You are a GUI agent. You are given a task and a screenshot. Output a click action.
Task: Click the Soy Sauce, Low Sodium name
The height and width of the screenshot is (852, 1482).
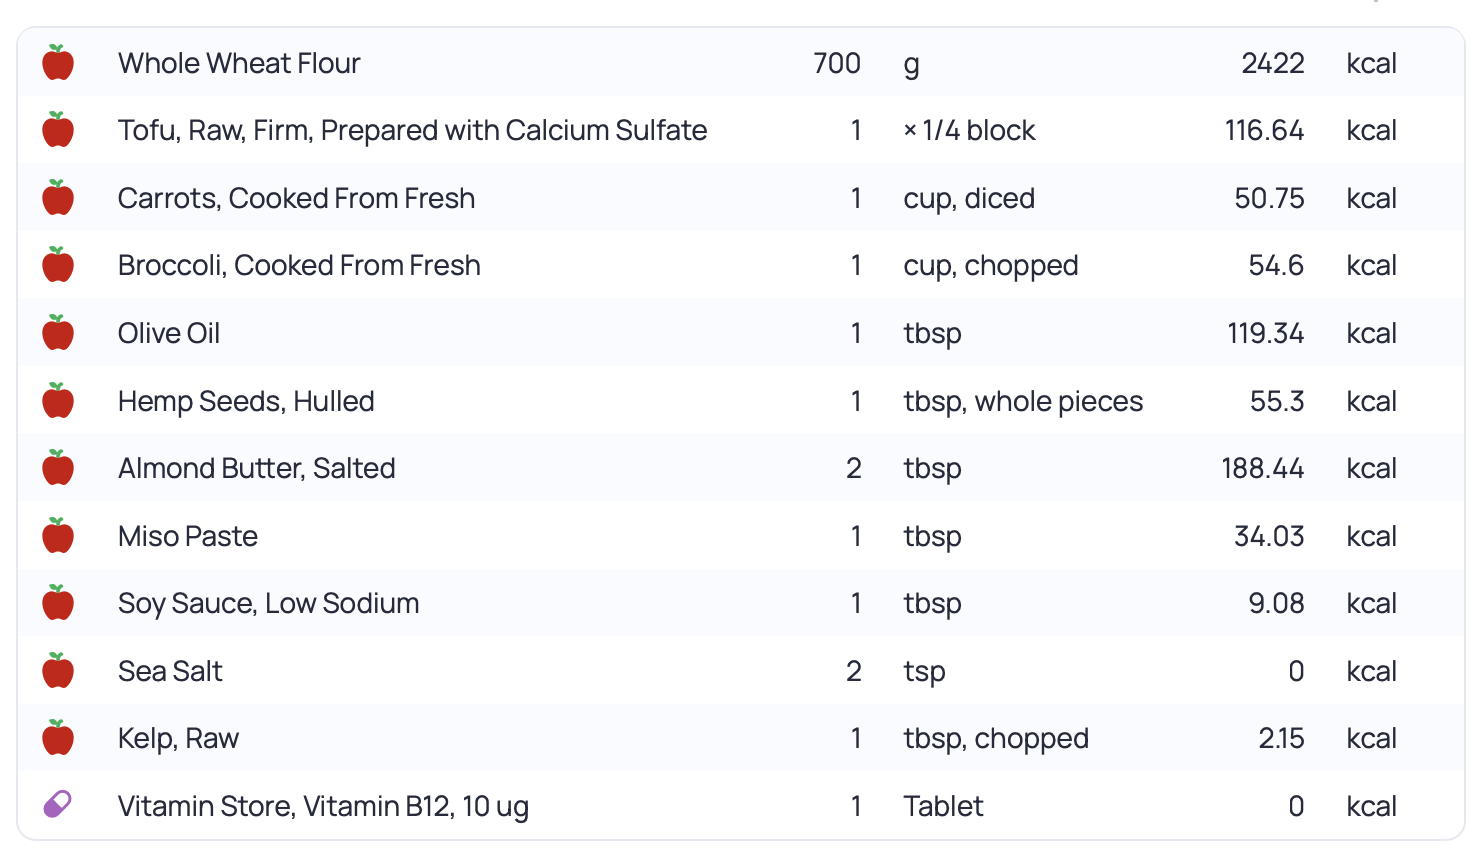(x=268, y=603)
